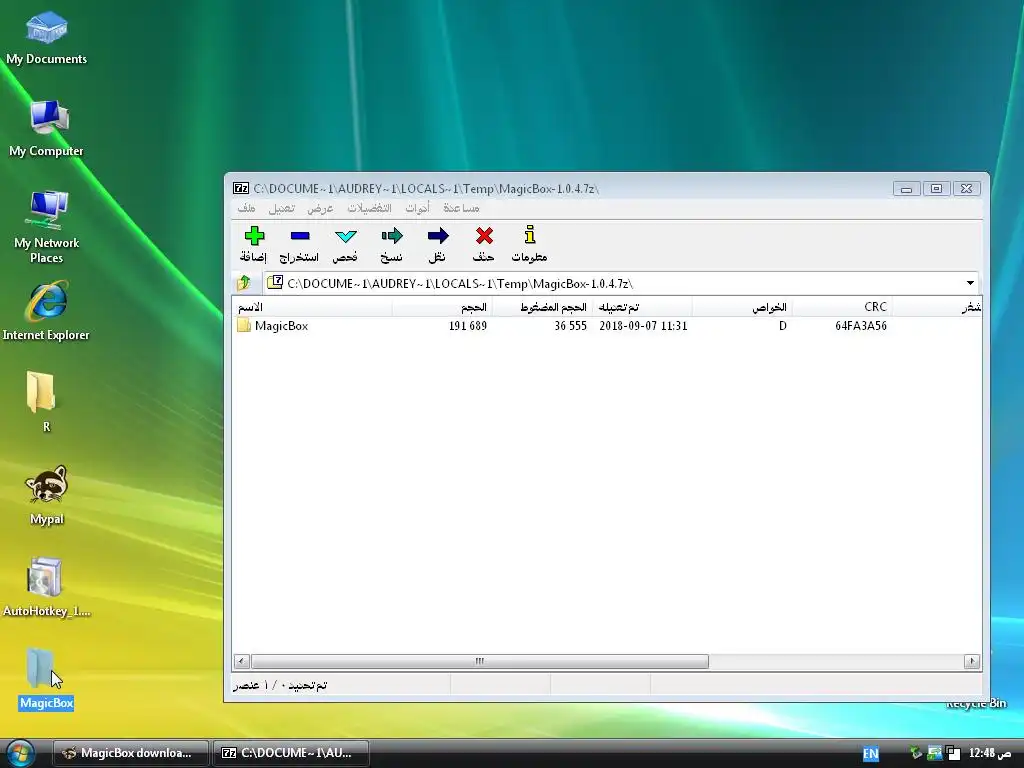Click the 64FA3A56 CRC value
The width and height of the screenshot is (1024, 768).
(861, 326)
